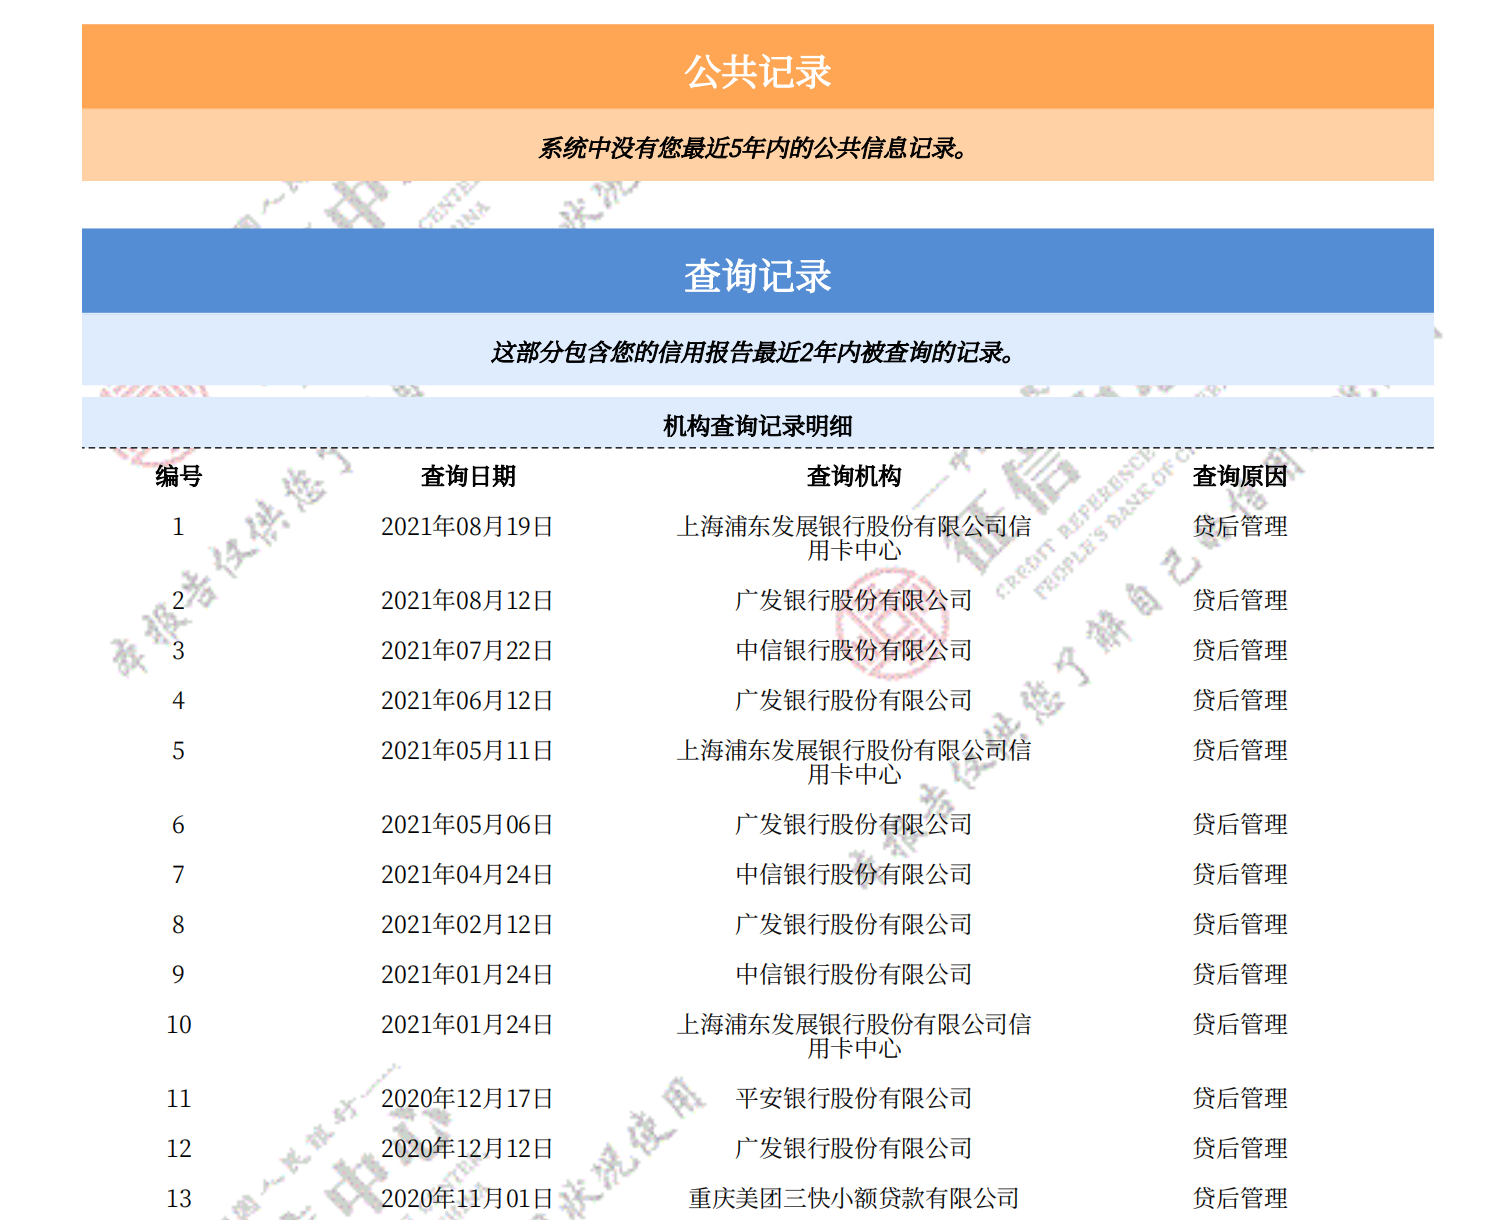Click the public records notice about 最近5年
This screenshot has width=1488, height=1220.
(752, 148)
